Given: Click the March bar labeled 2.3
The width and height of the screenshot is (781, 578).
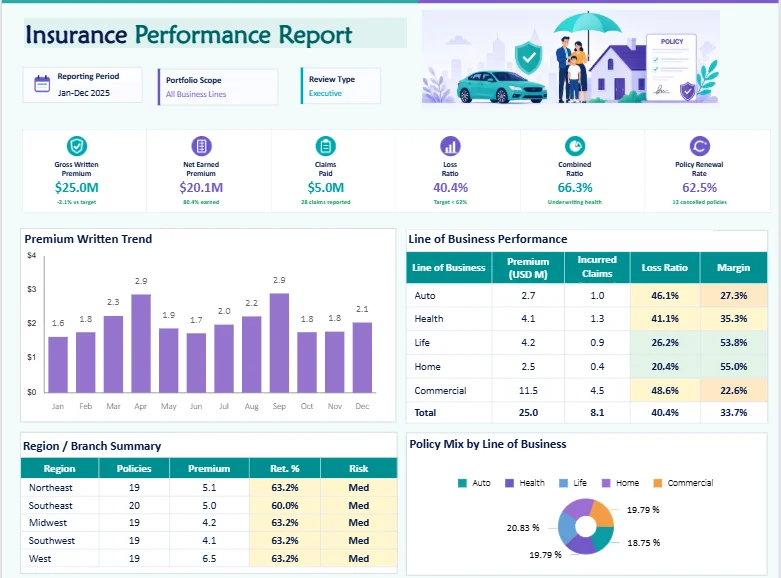Looking at the screenshot, I should click(x=114, y=354).
